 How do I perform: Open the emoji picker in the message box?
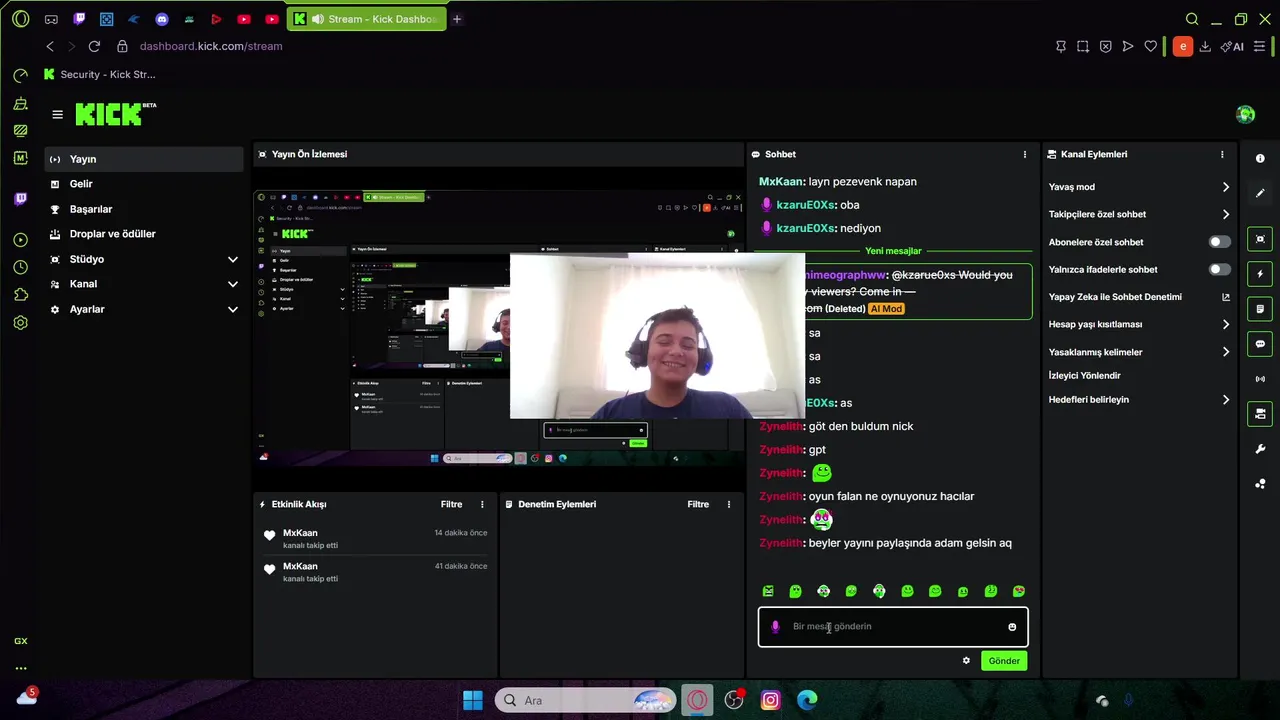[1012, 627]
